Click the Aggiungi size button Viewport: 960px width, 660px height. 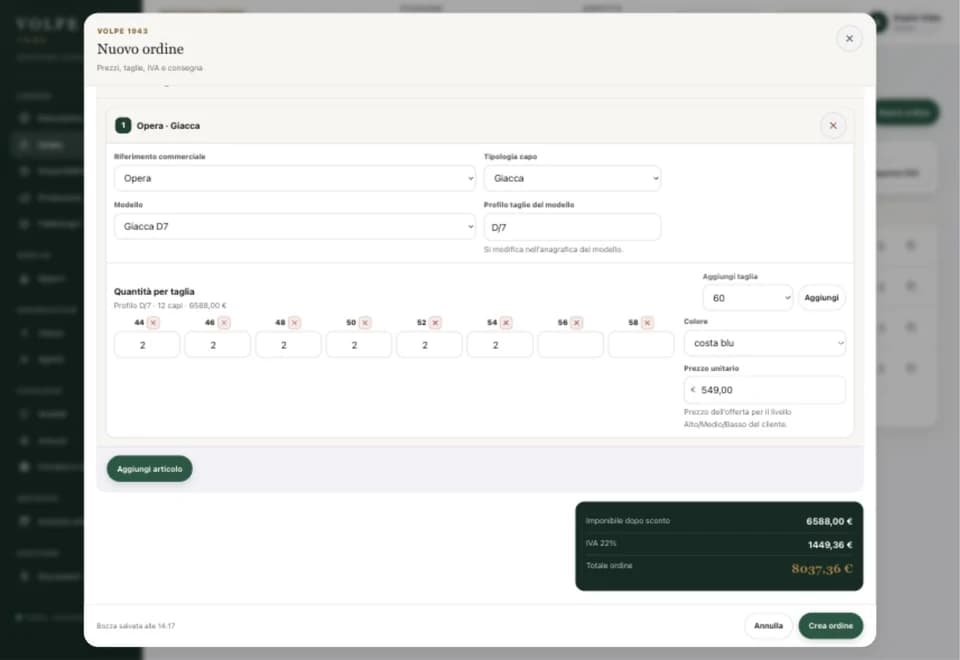click(x=821, y=298)
